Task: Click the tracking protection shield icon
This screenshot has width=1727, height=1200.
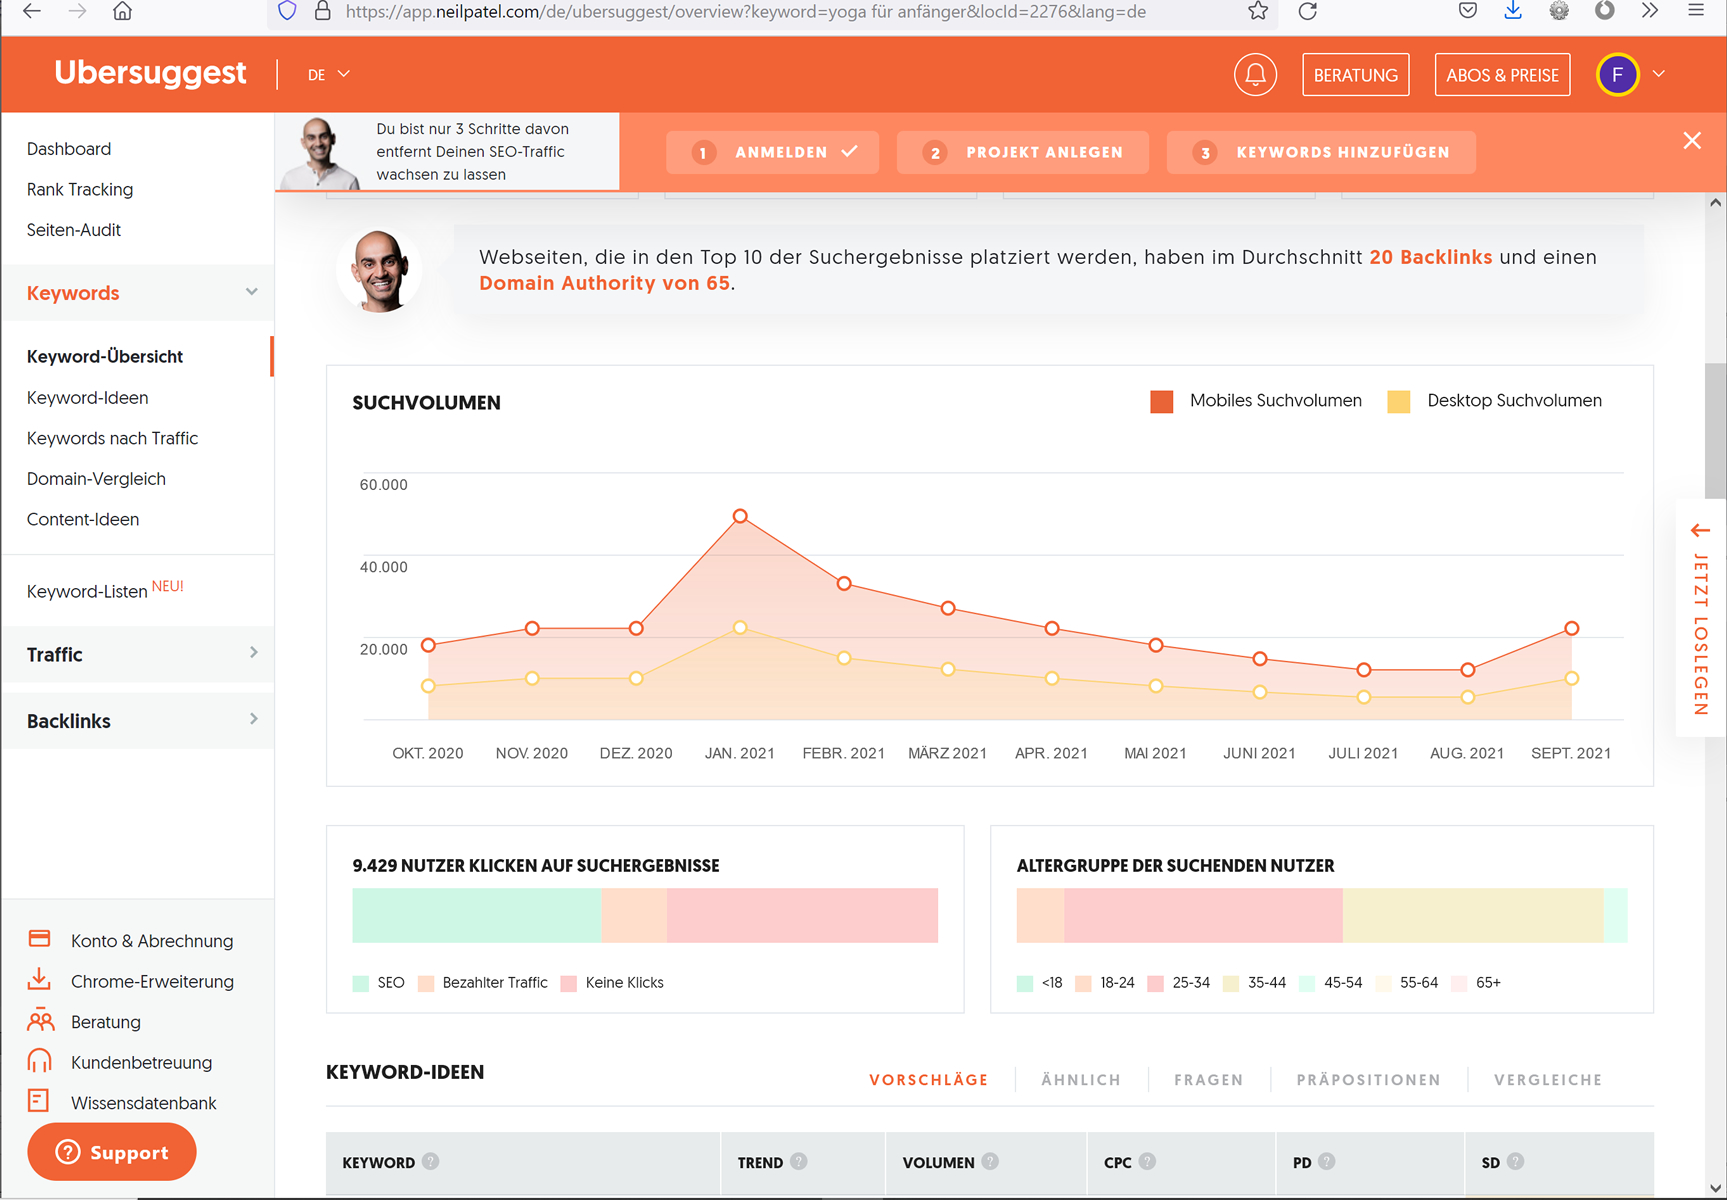Action: 287,11
